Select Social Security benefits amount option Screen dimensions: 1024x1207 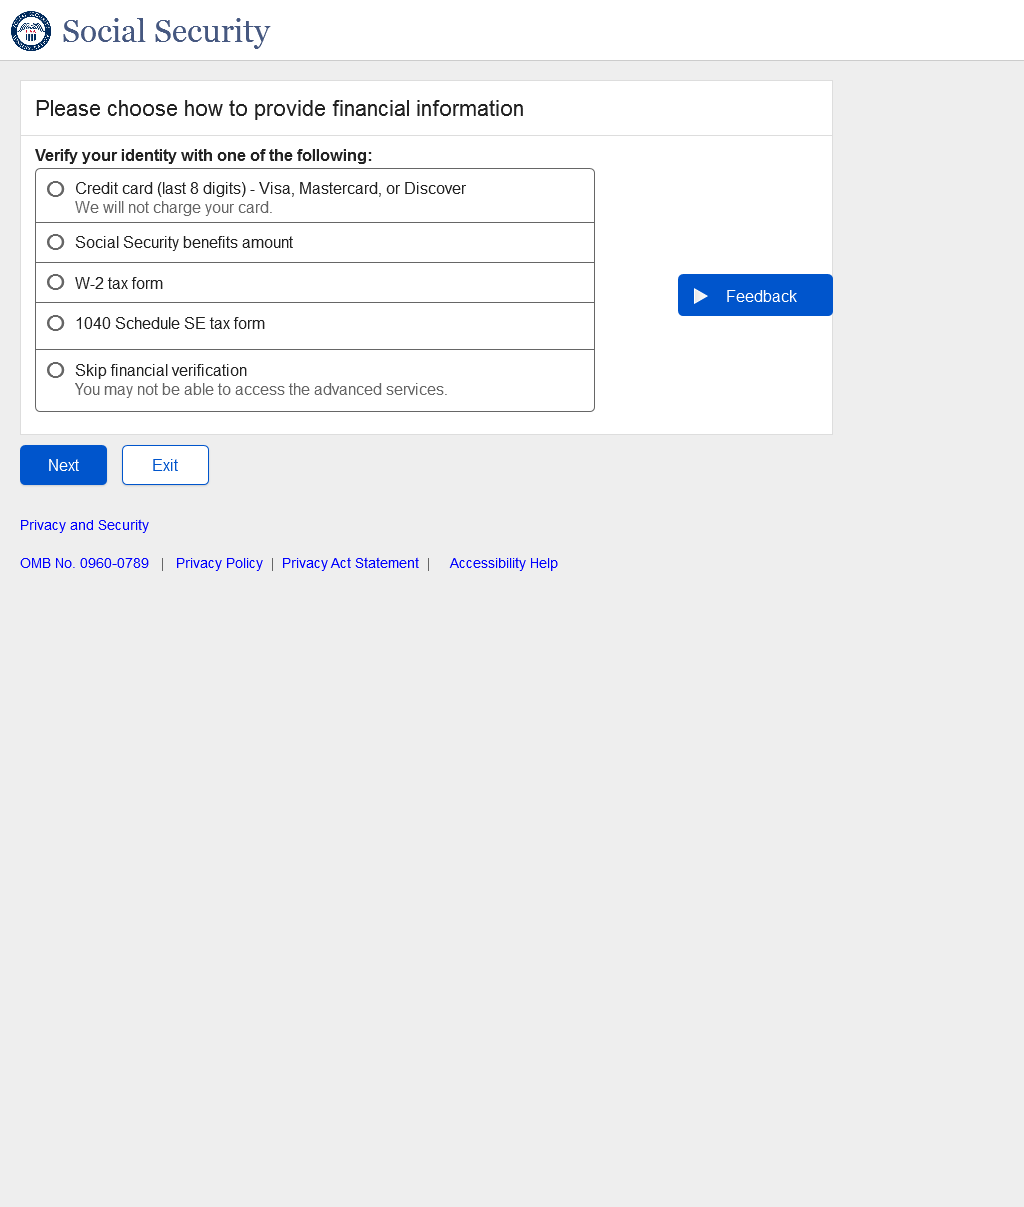56,242
